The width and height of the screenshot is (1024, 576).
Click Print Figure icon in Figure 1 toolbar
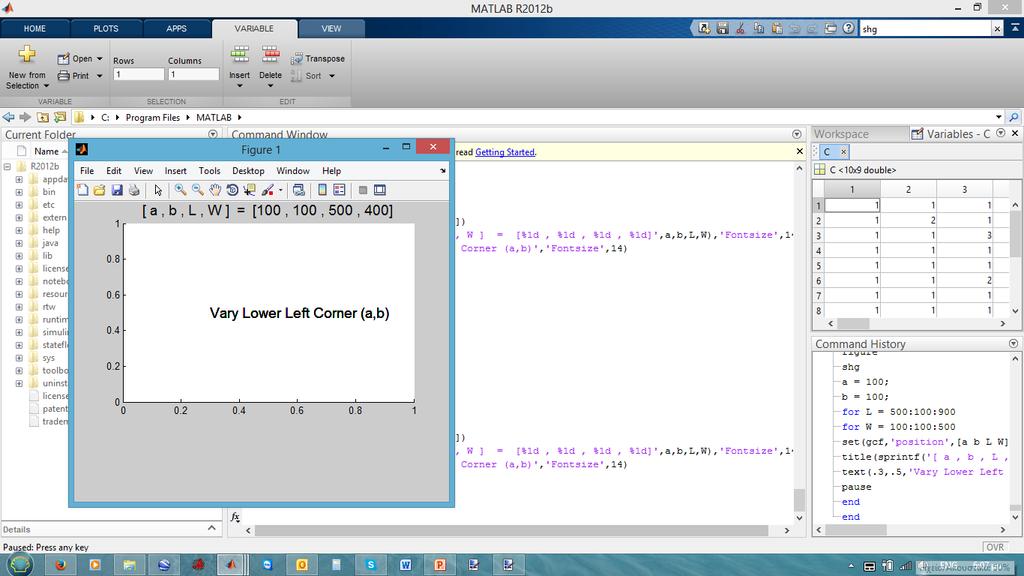(134, 190)
